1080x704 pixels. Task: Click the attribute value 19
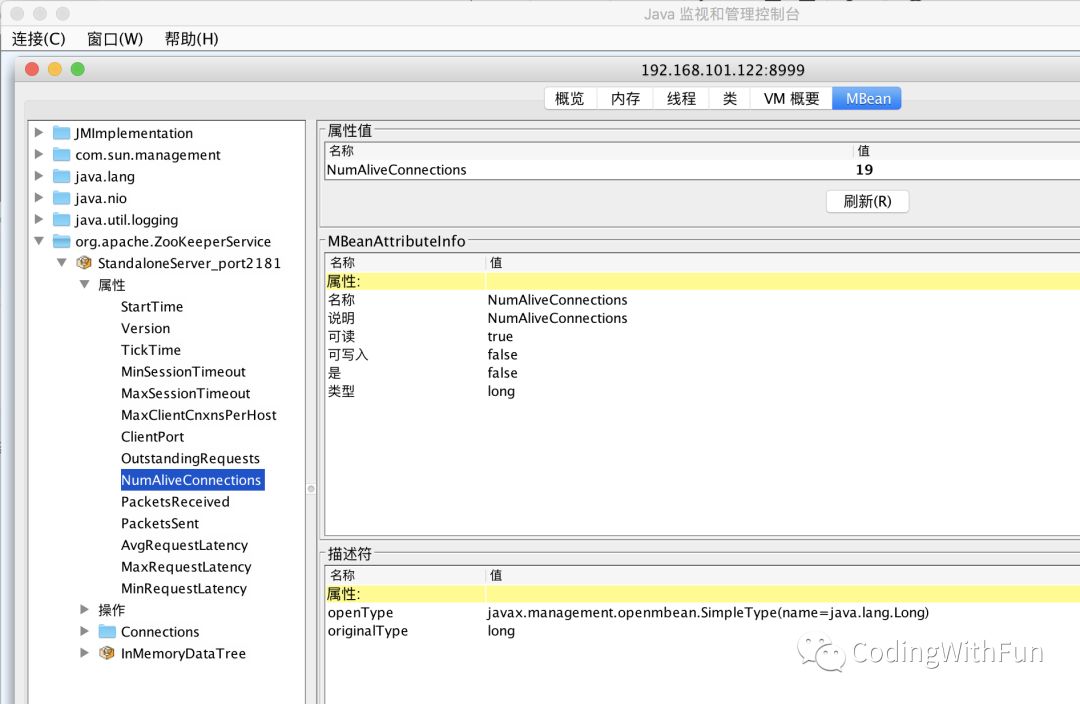point(864,169)
